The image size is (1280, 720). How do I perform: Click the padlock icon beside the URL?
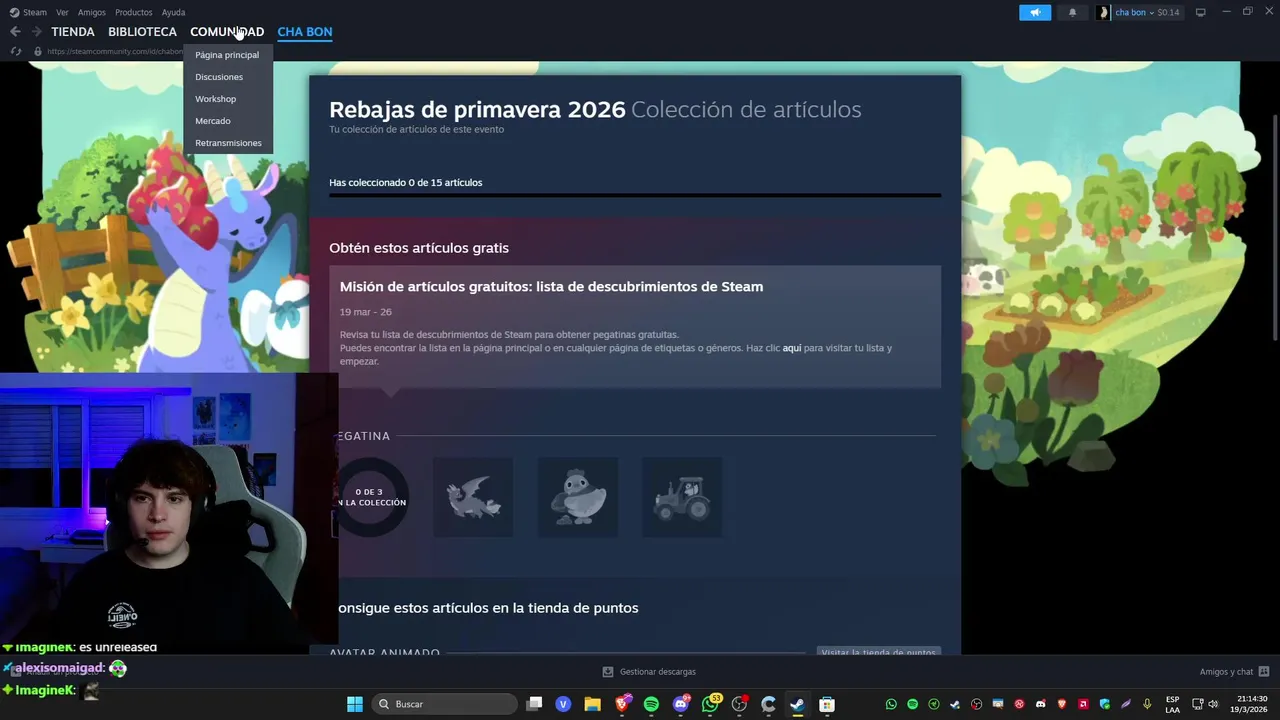(x=38, y=51)
